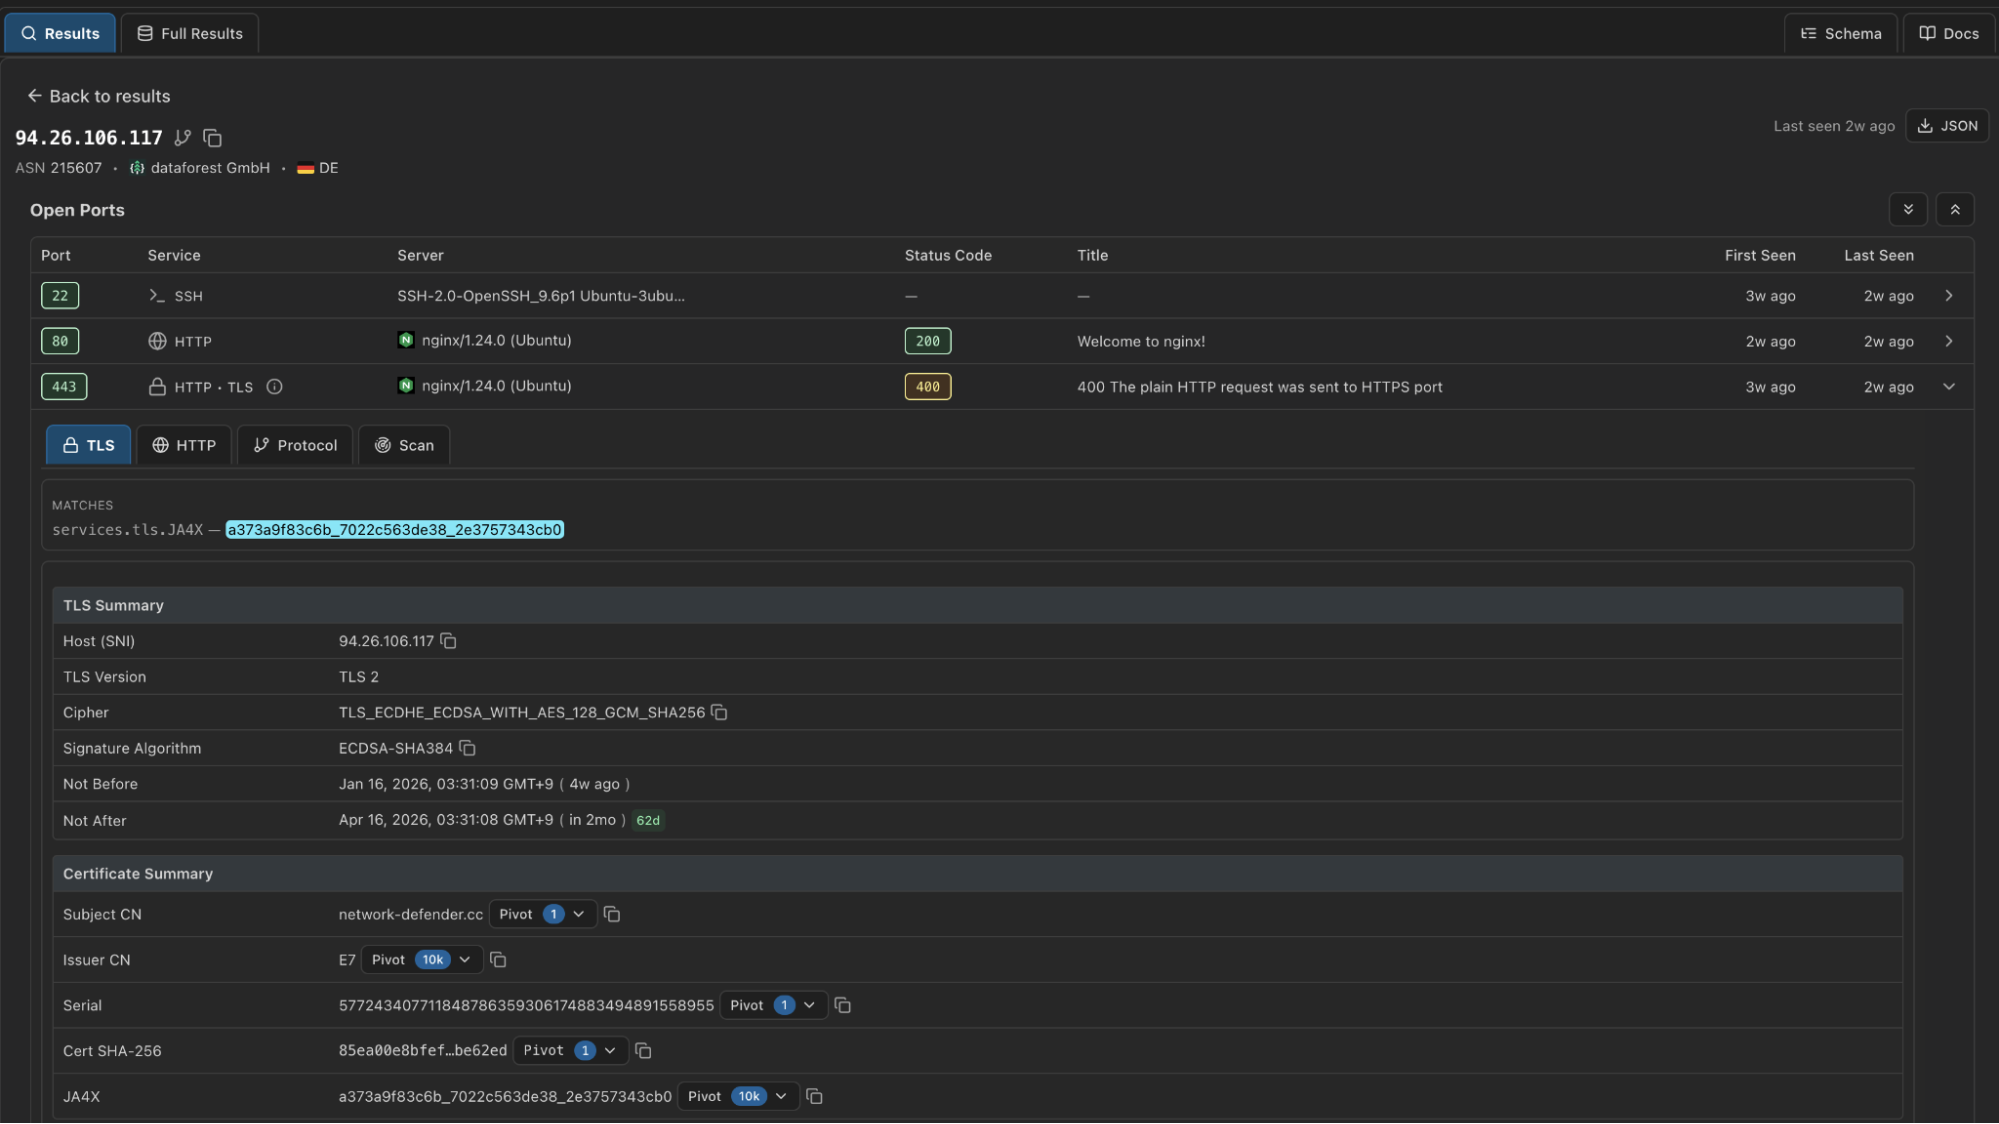Copy the Host SNI value
This screenshot has height=1124, width=1999.
(x=447, y=641)
